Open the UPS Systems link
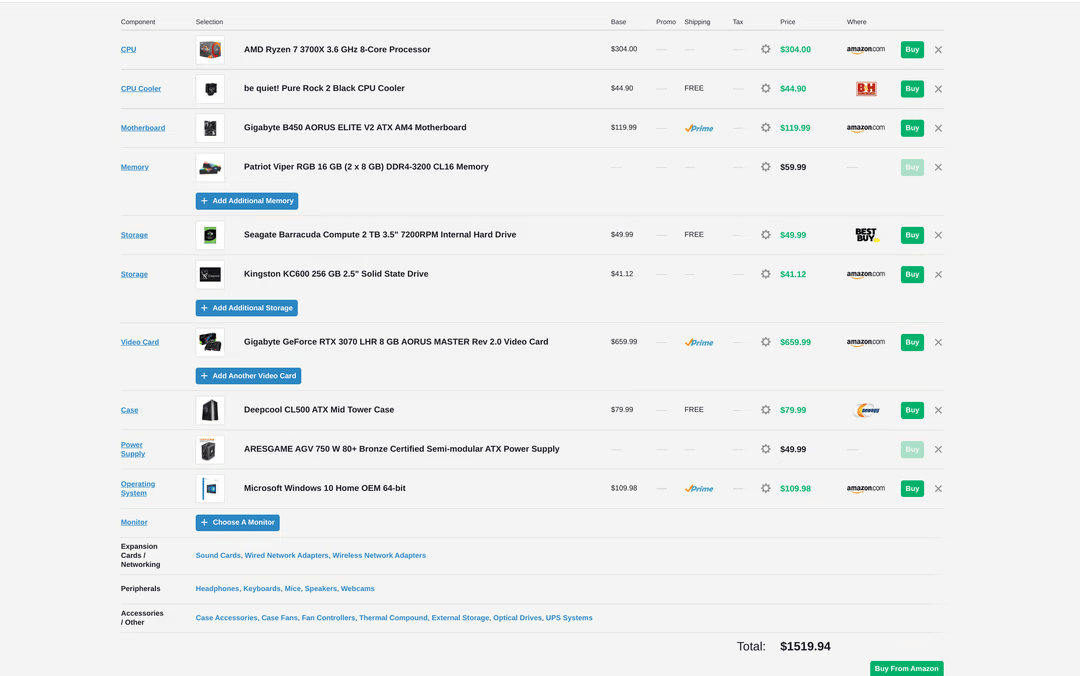 pos(569,618)
